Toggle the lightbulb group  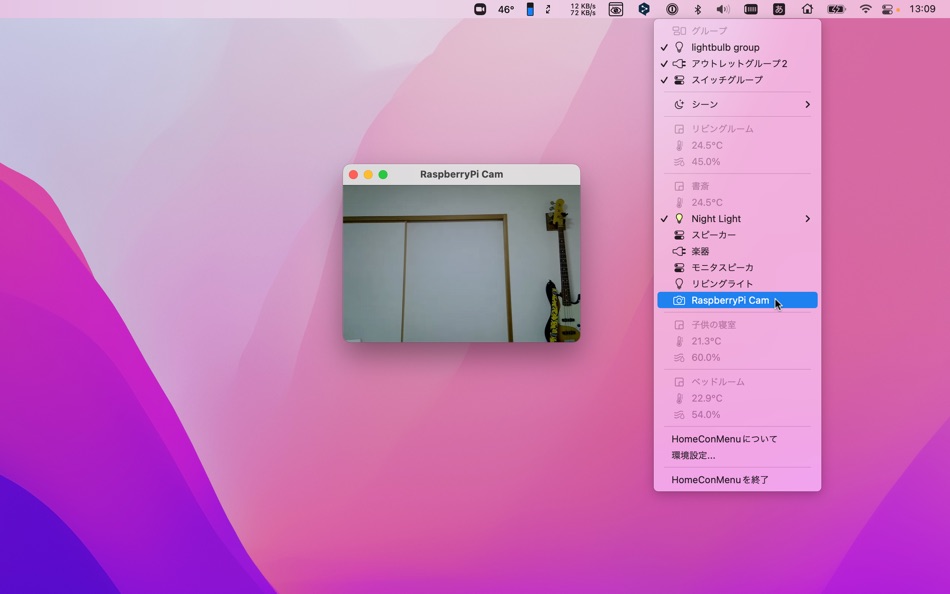(x=737, y=47)
